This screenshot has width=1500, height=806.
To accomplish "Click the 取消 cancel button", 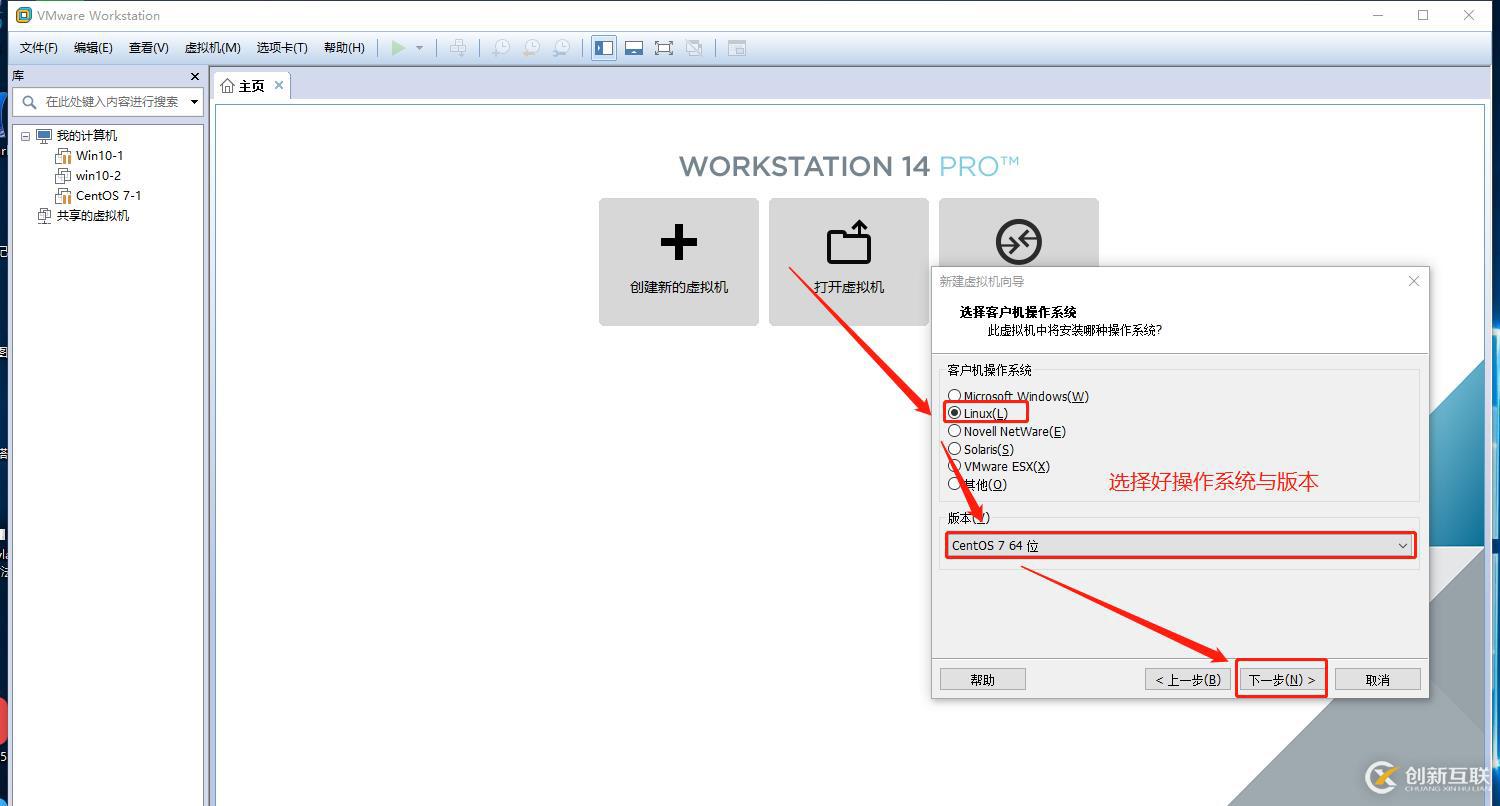I will tap(1377, 680).
